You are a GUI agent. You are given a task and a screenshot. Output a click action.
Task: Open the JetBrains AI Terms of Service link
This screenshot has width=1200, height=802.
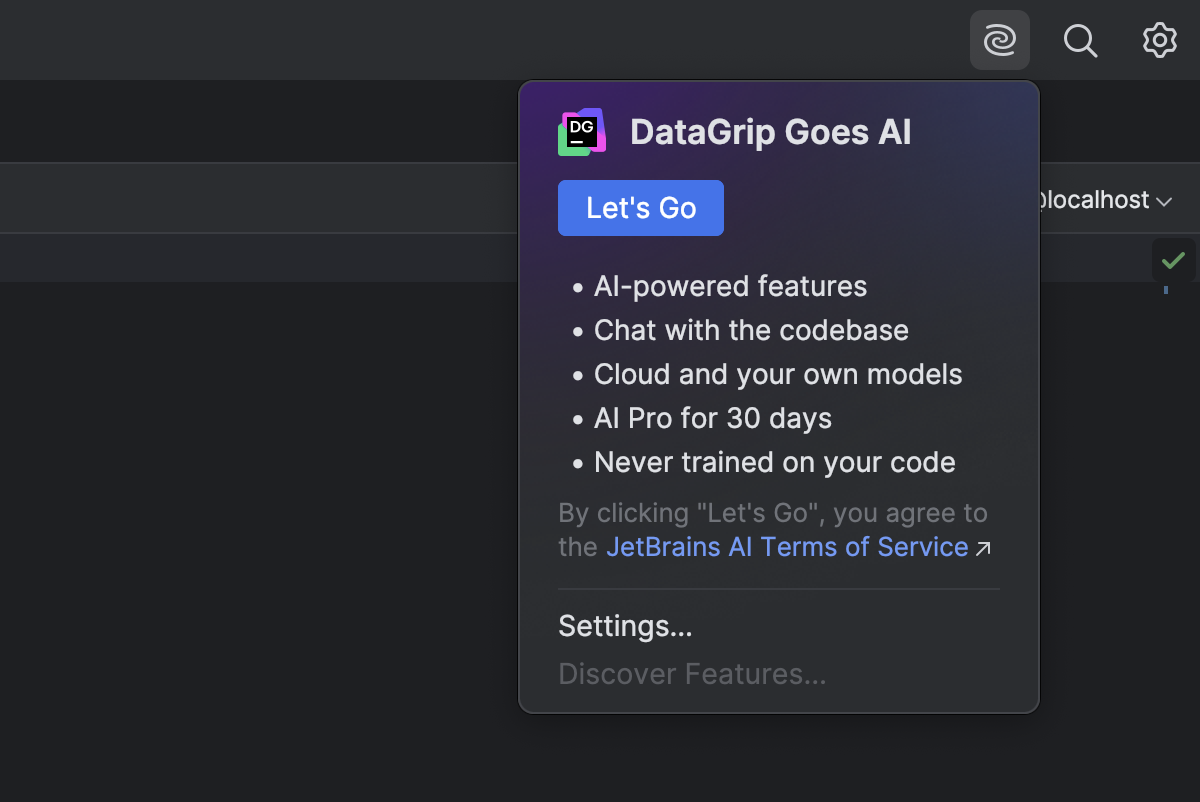[x=786, y=547]
